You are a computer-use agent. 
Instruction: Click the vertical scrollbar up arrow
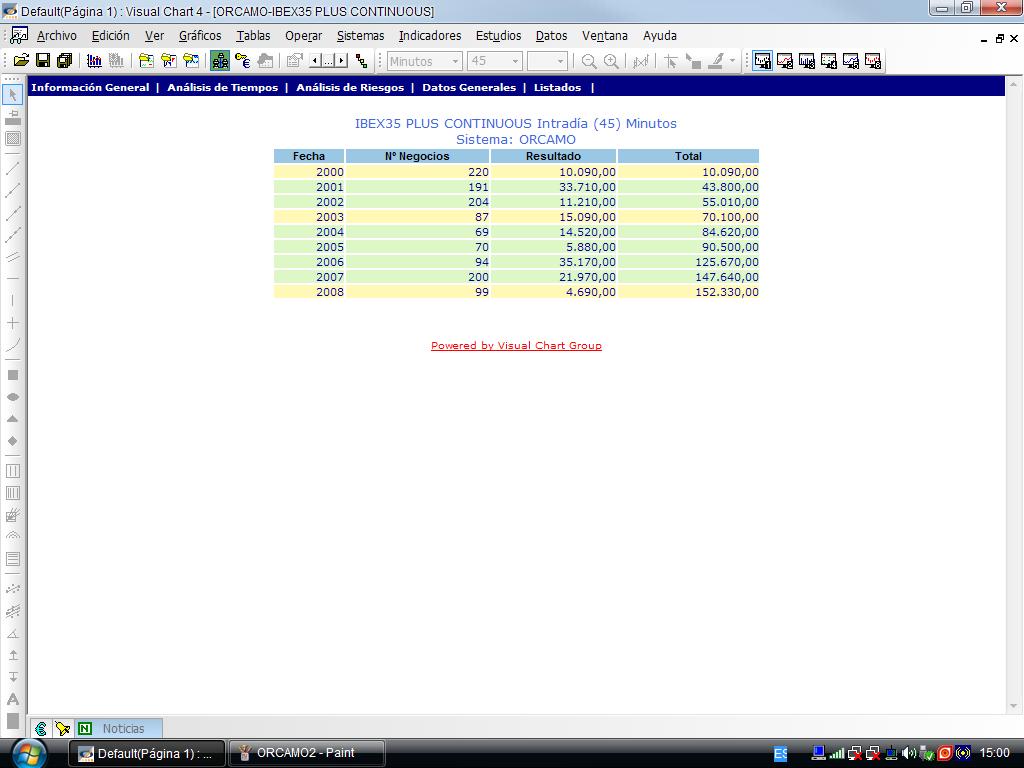pyautogui.click(x=1013, y=83)
